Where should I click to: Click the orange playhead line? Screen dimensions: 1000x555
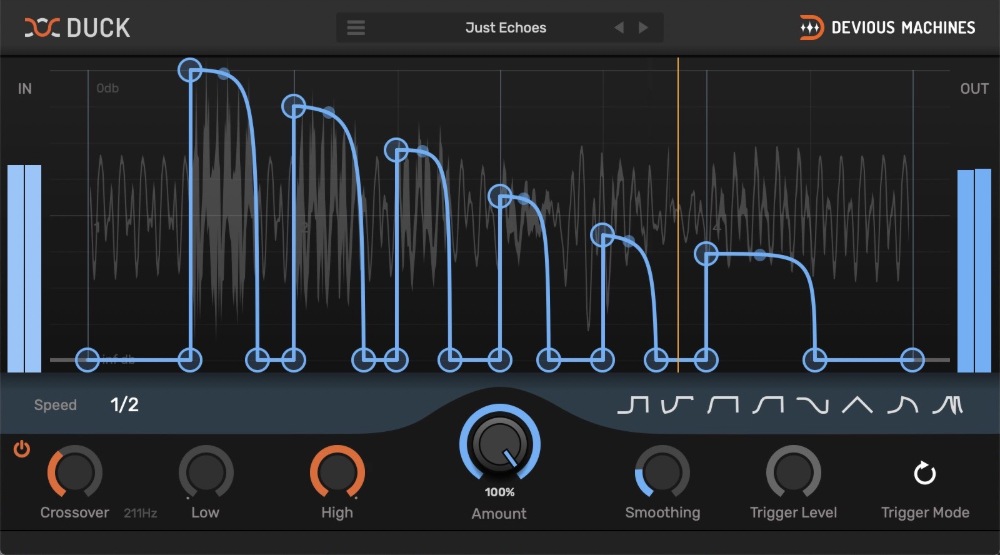678,214
